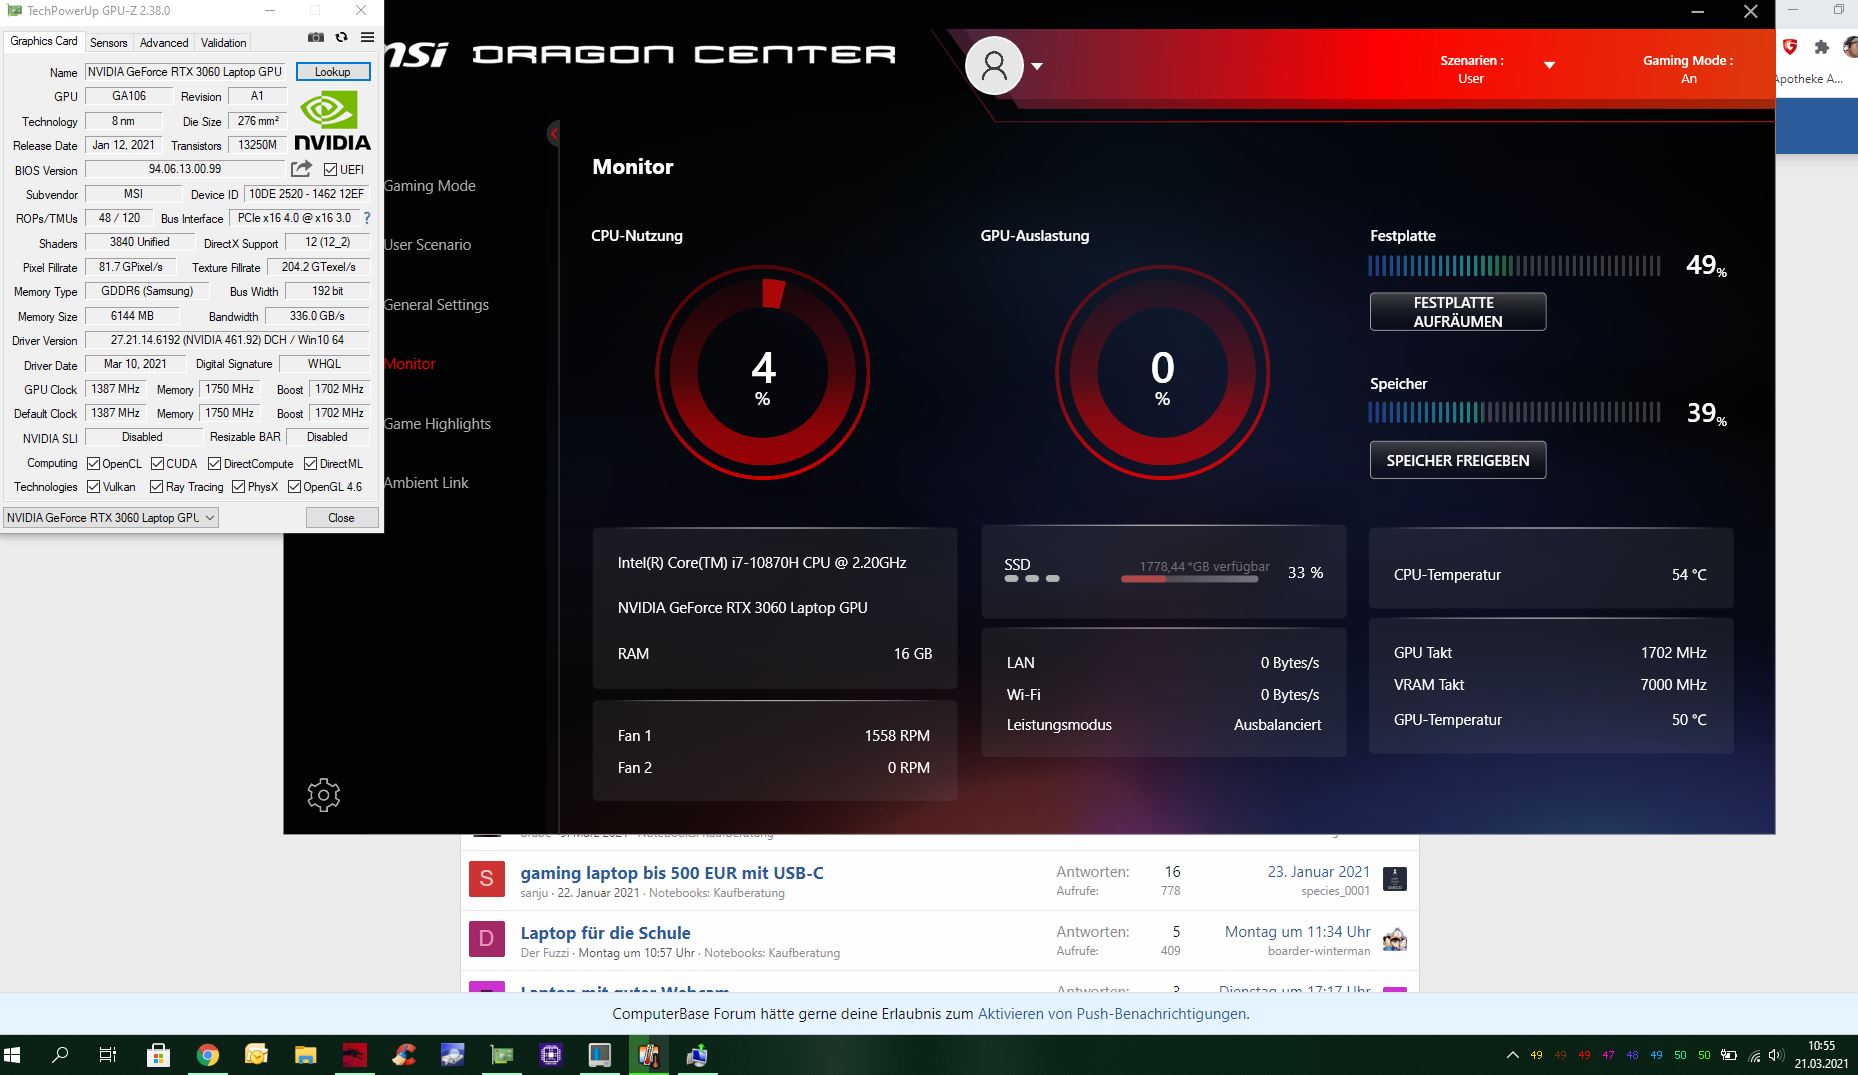Collapse the Dragon Center sidebar arrow
Screen dimensions: 1858x1075
553,133
